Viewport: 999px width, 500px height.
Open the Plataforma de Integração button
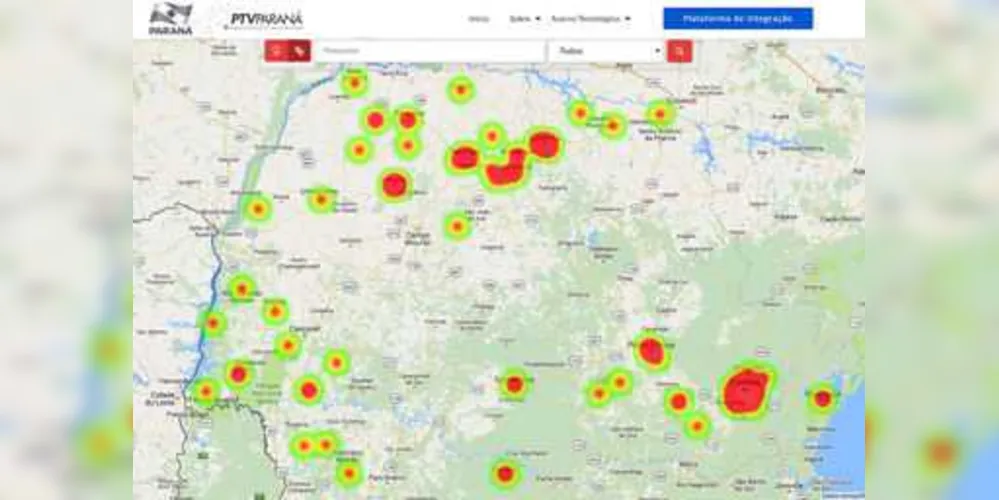738,18
